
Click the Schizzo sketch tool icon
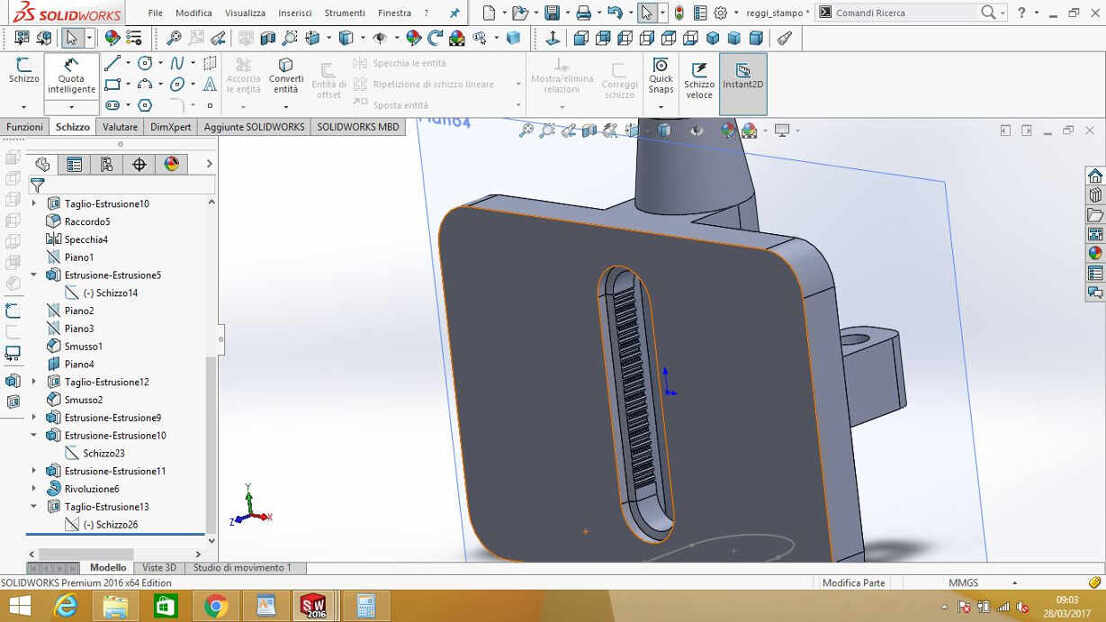pos(23,71)
